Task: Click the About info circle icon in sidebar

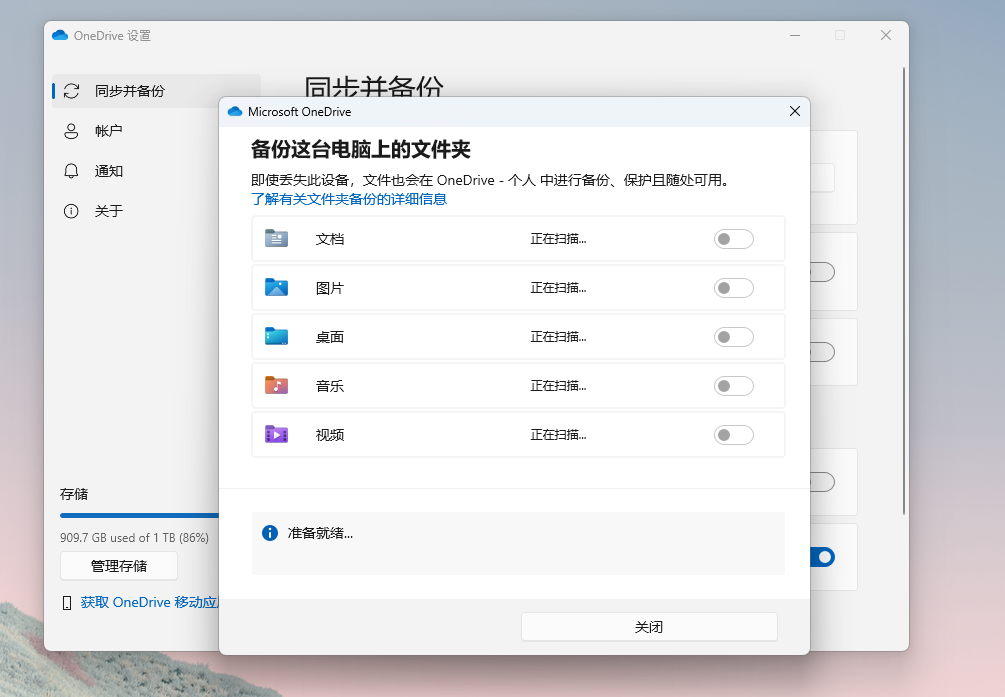Action: 71,211
